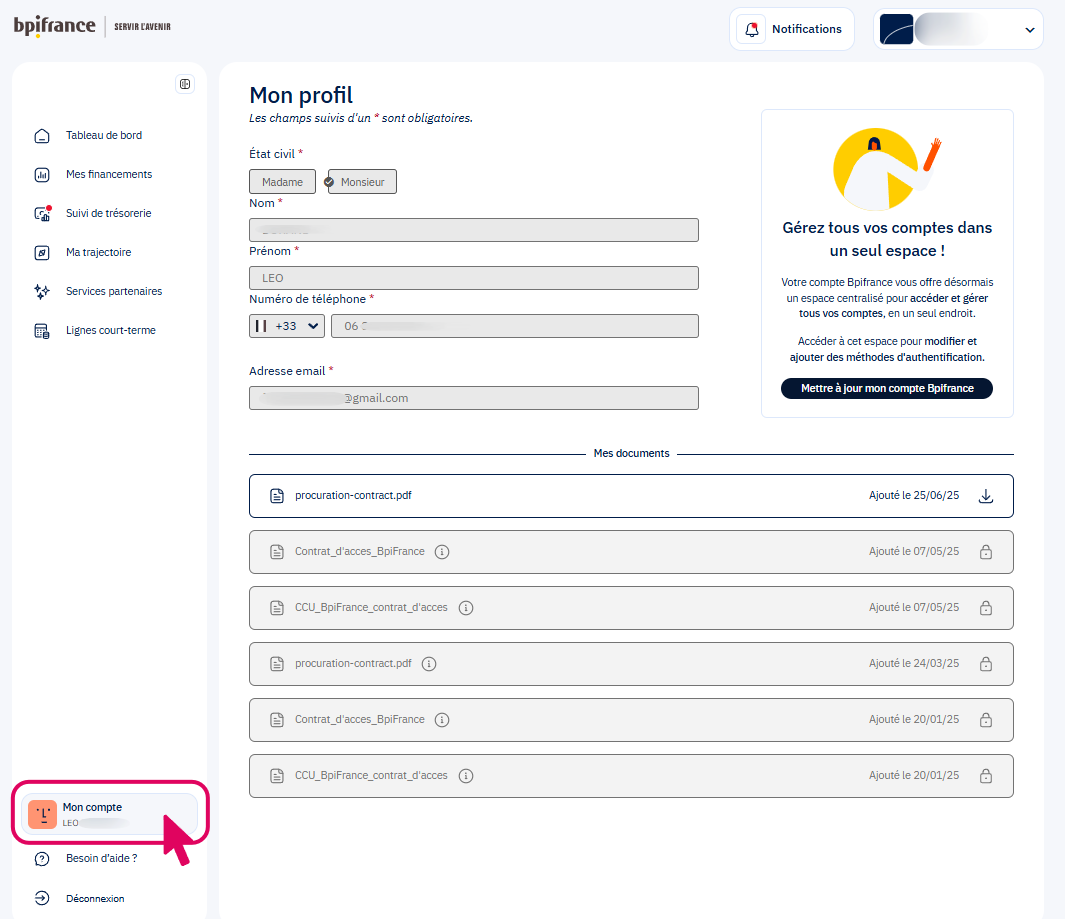Show info for procuration-contract.pdf added 24/03/25

coord(429,664)
